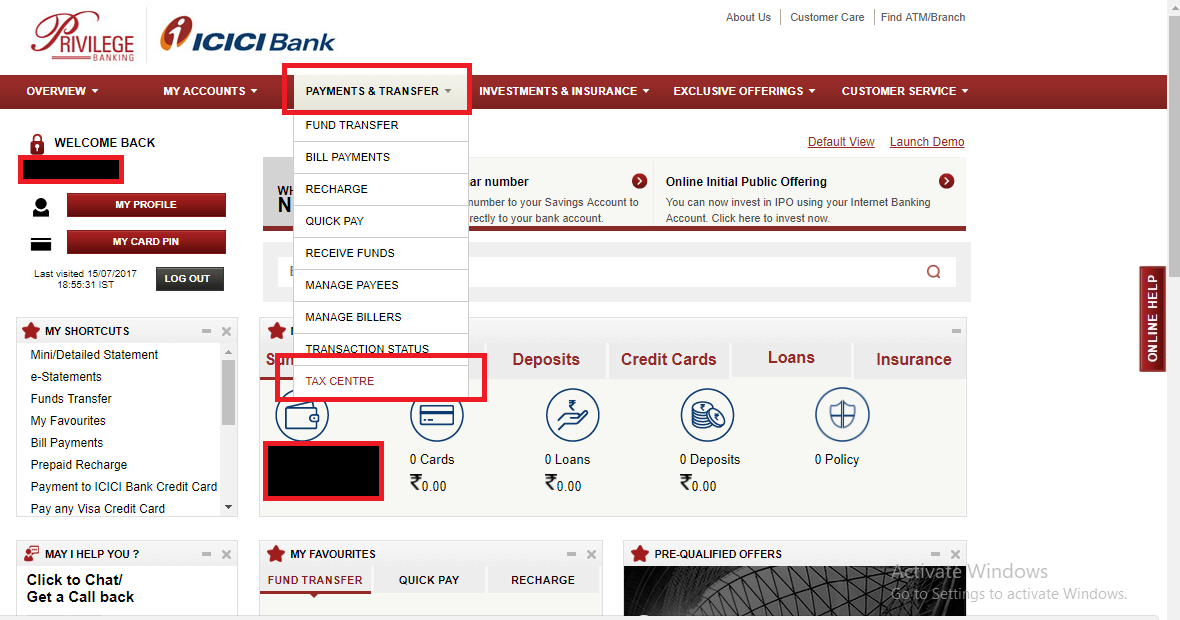Click the card icon beside My Card PIN

tap(41, 244)
